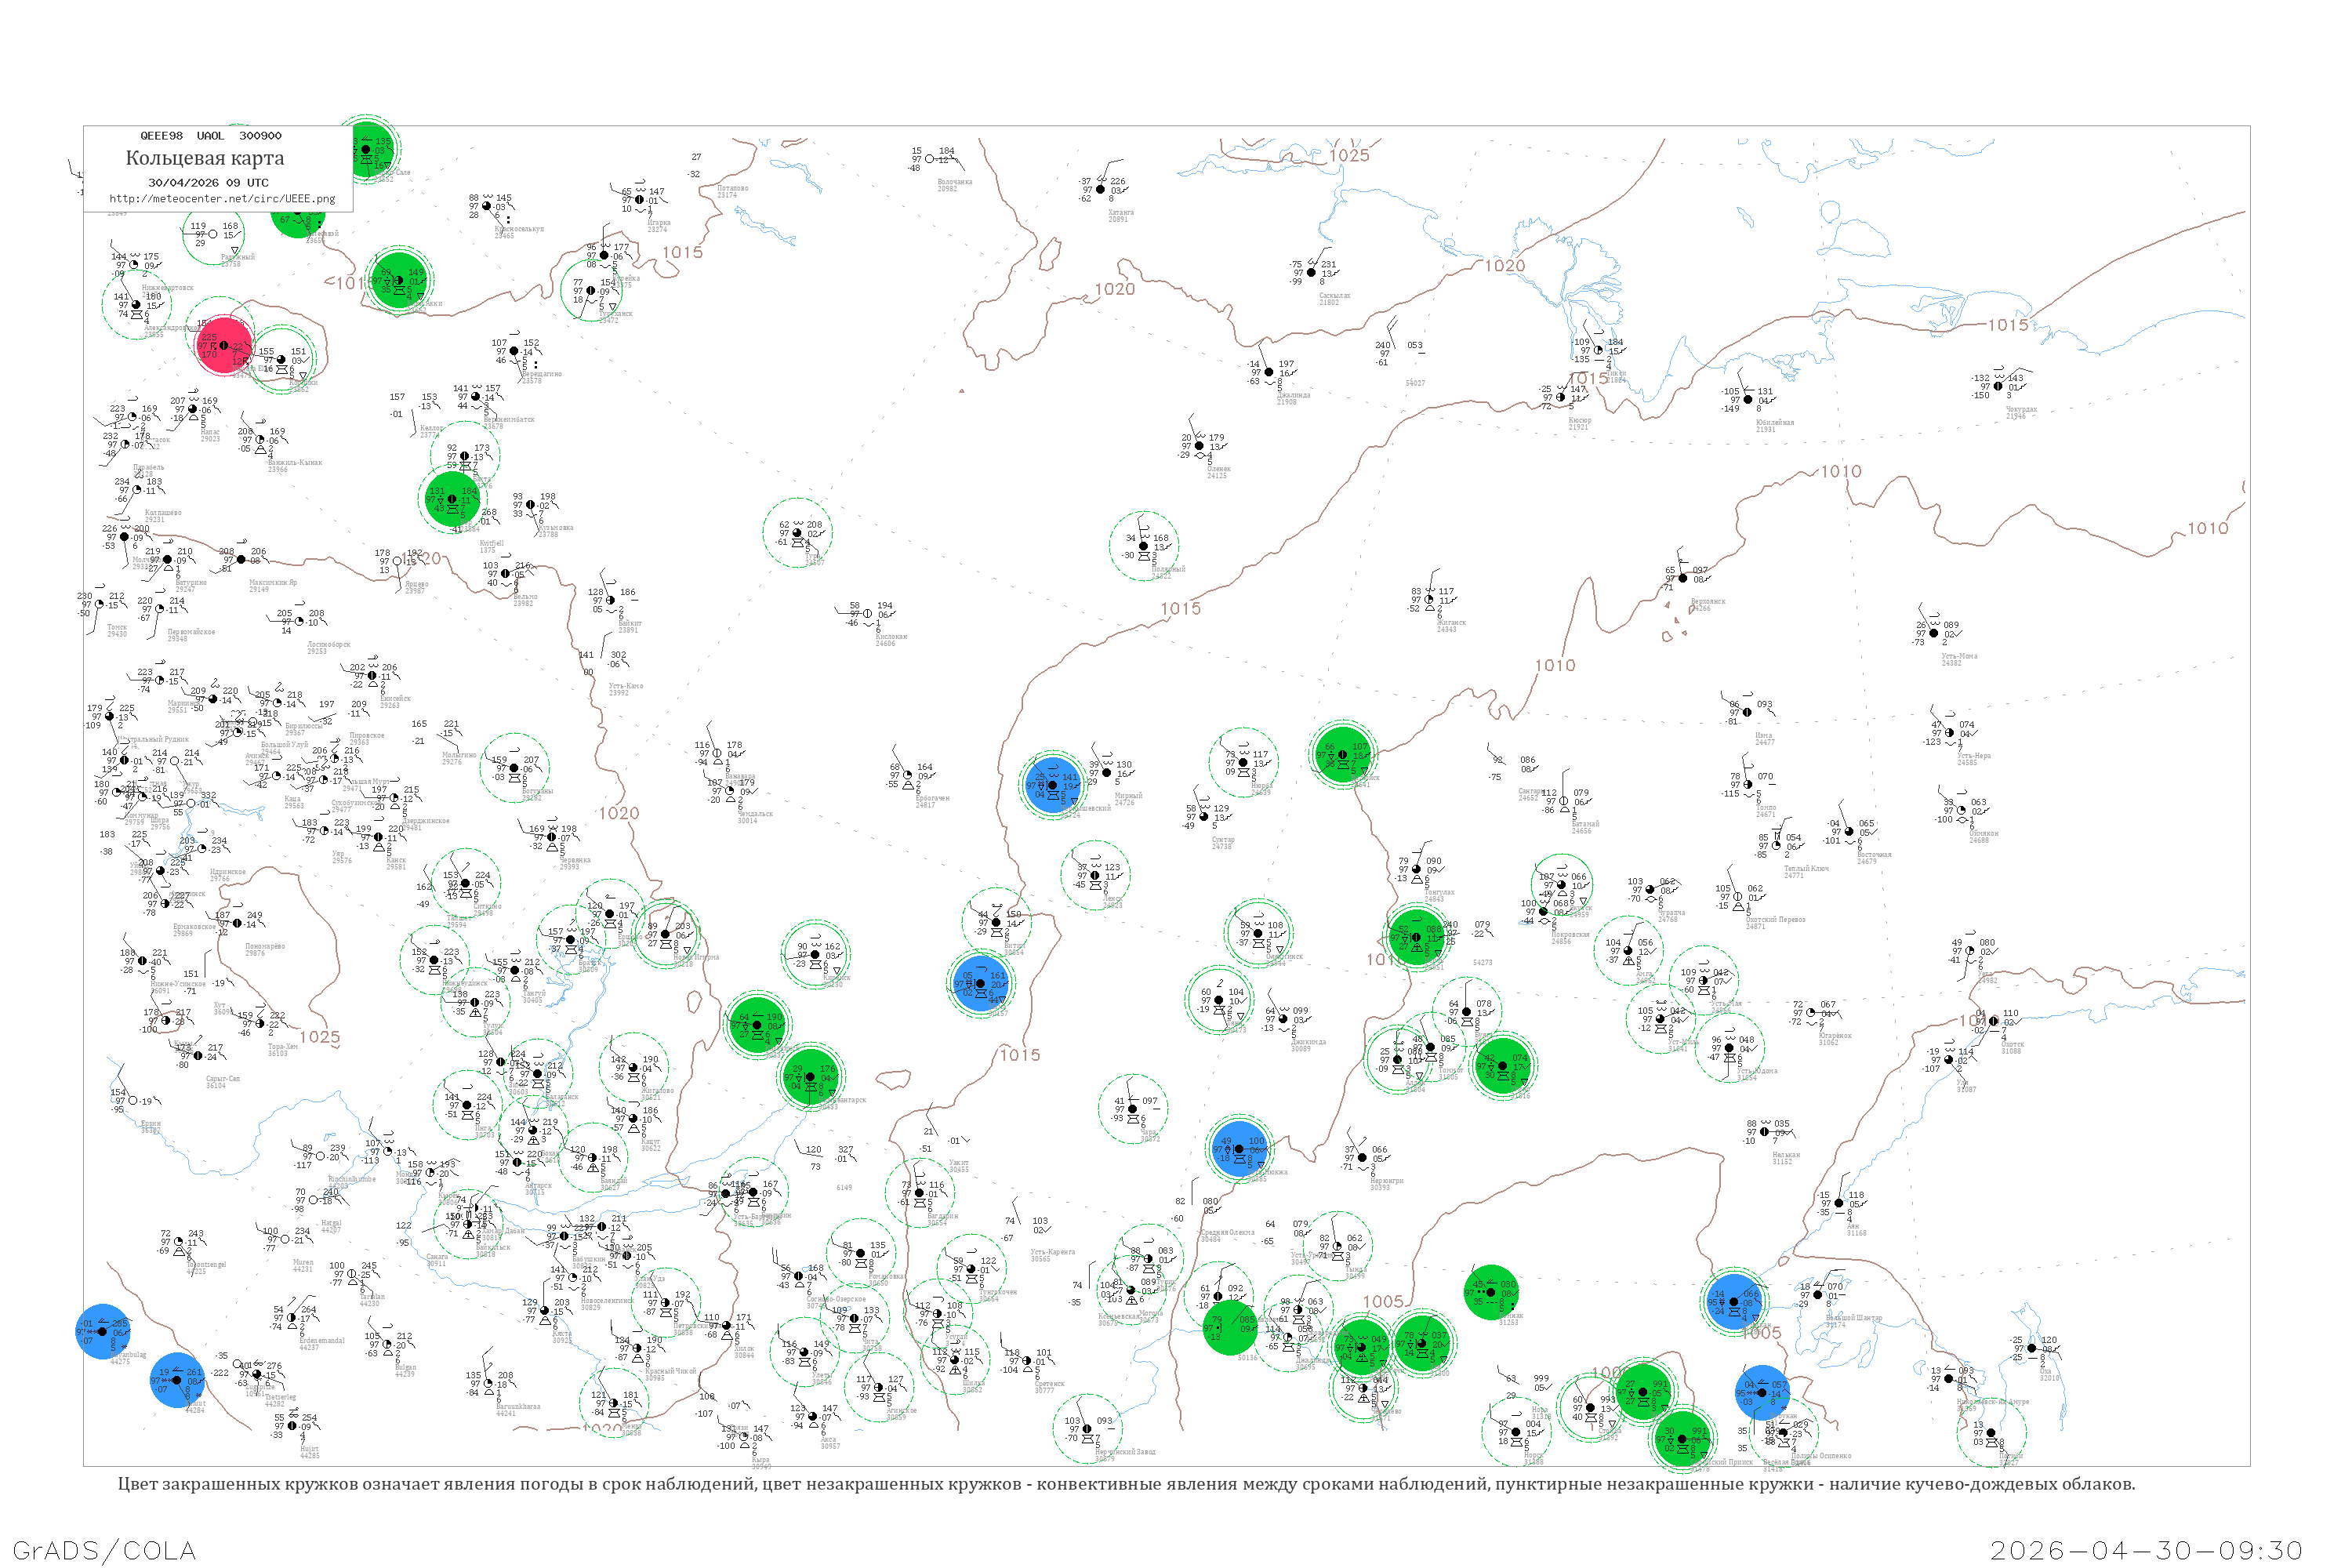Click the blue circle at Бурукан

point(1762,1393)
